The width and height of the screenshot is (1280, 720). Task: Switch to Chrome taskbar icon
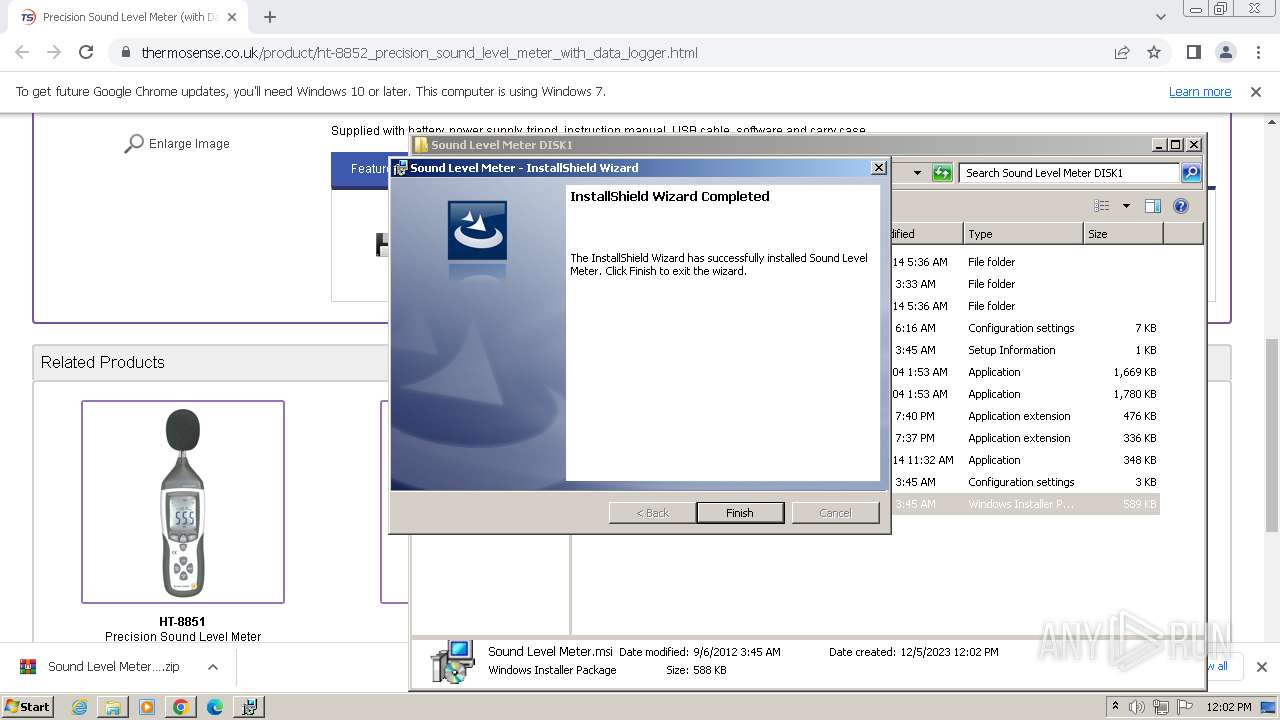coord(181,707)
